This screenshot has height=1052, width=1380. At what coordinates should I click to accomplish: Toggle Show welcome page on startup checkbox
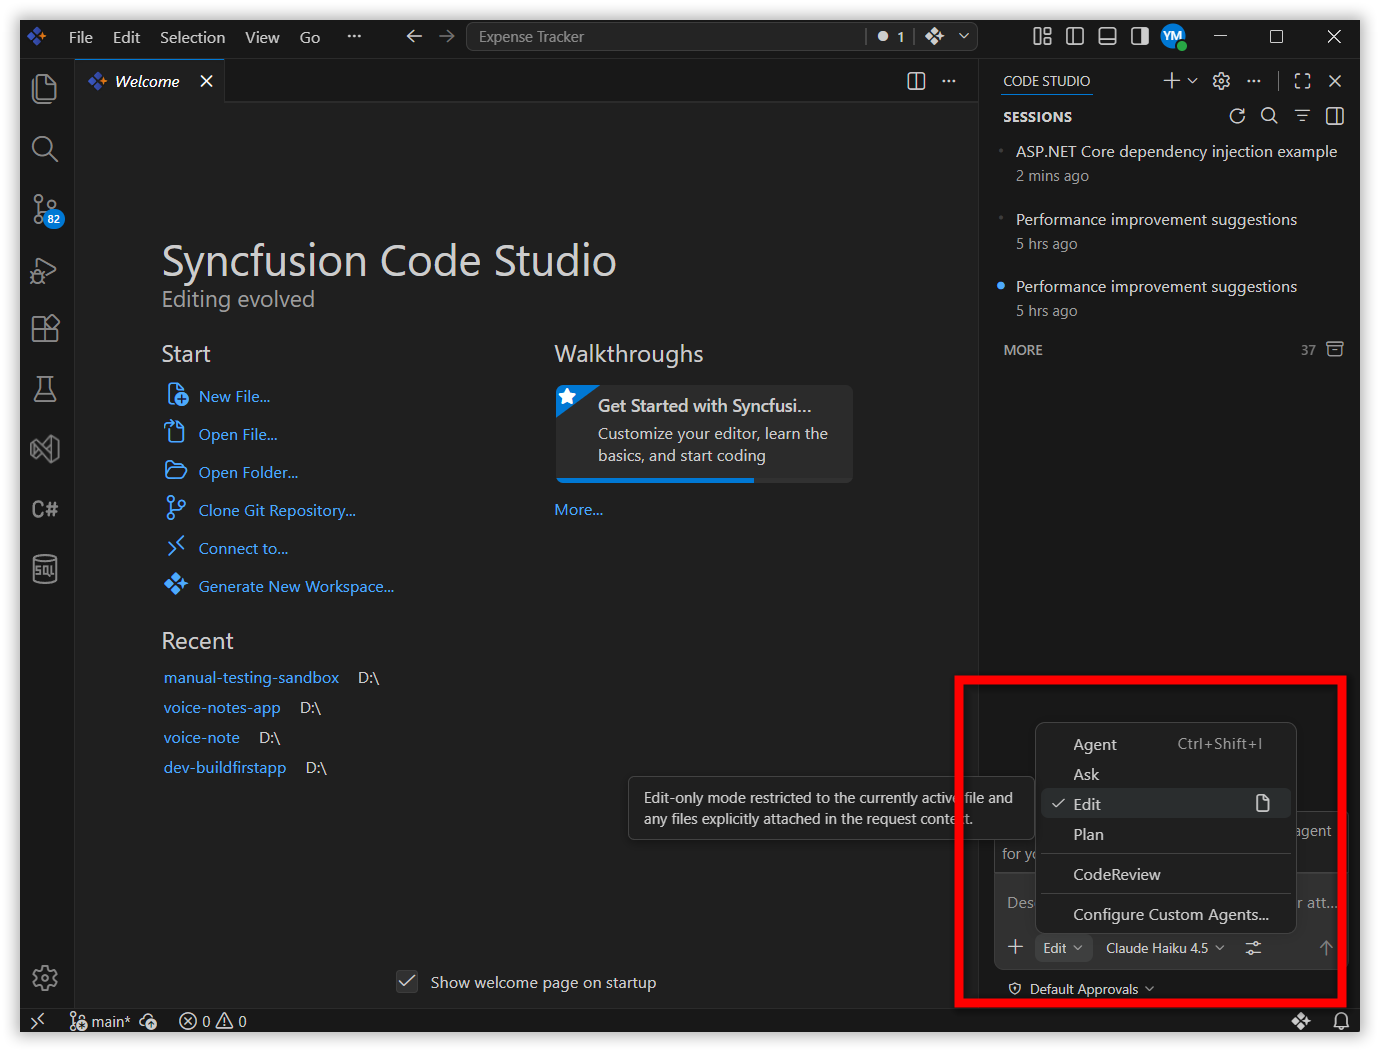[407, 982]
